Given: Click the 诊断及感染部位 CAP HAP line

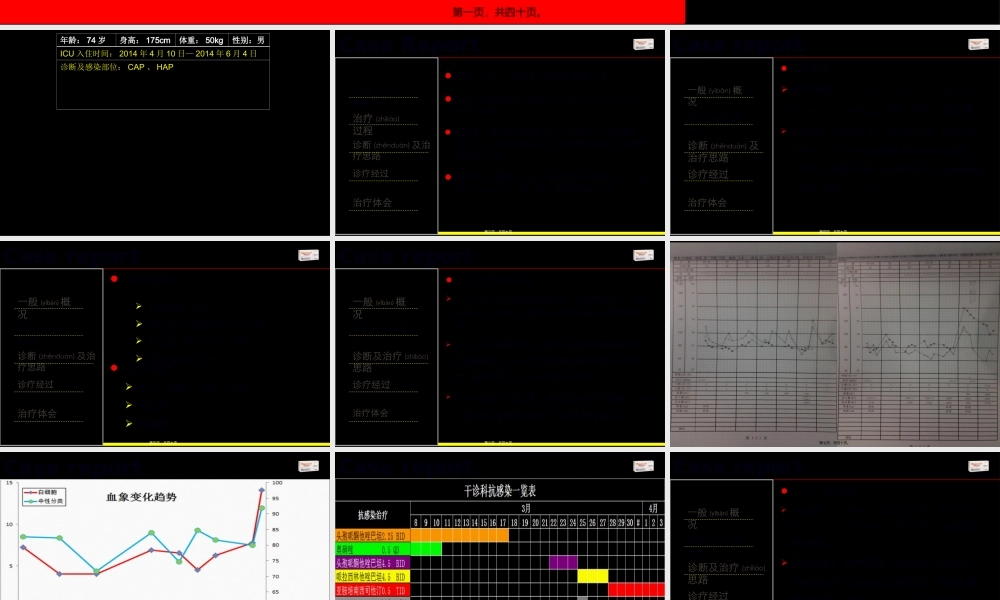Looking at the screenshot, I should click(117, 67).
